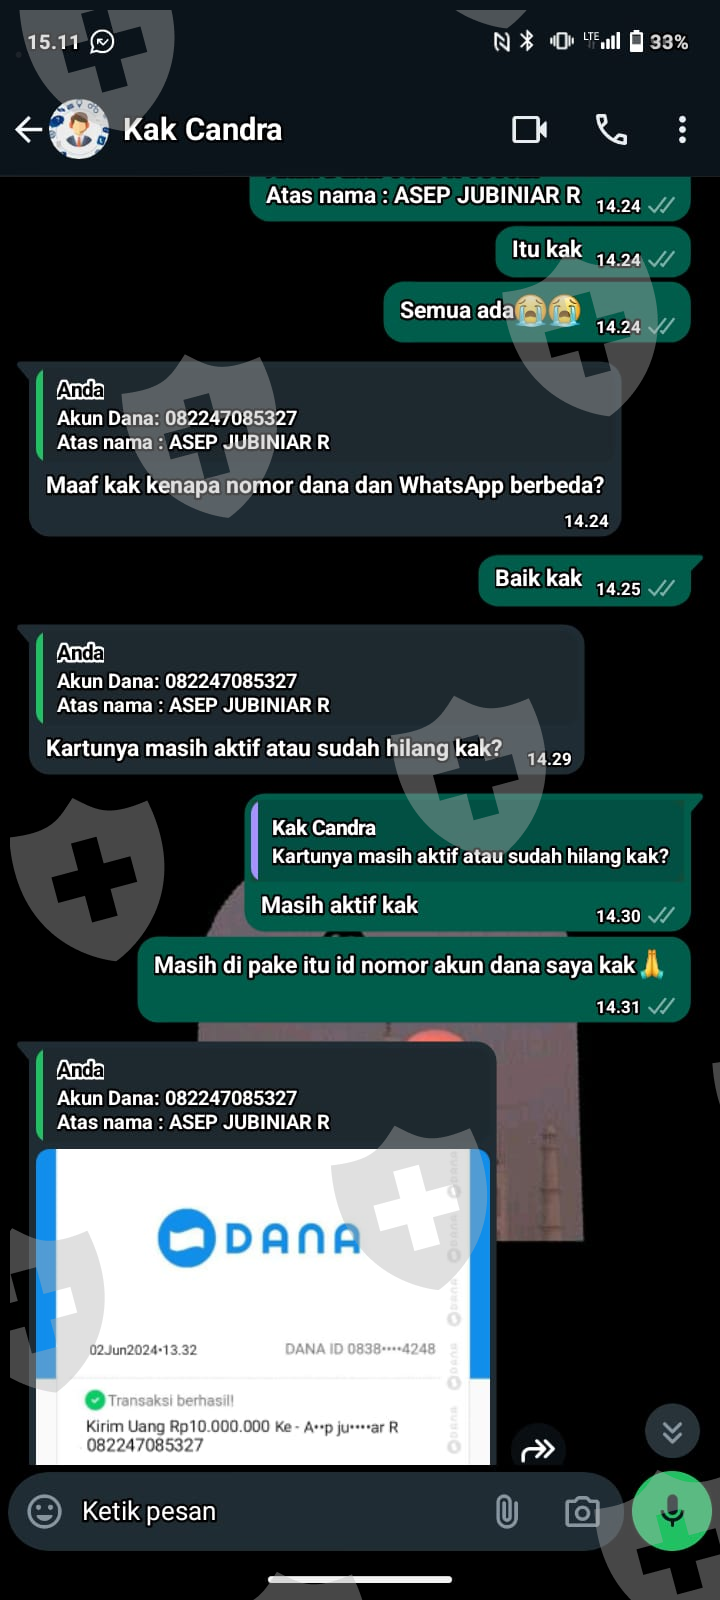720x1600 pixels.
Task: Forward the DANA receipt image
Action: point(538,1448)
